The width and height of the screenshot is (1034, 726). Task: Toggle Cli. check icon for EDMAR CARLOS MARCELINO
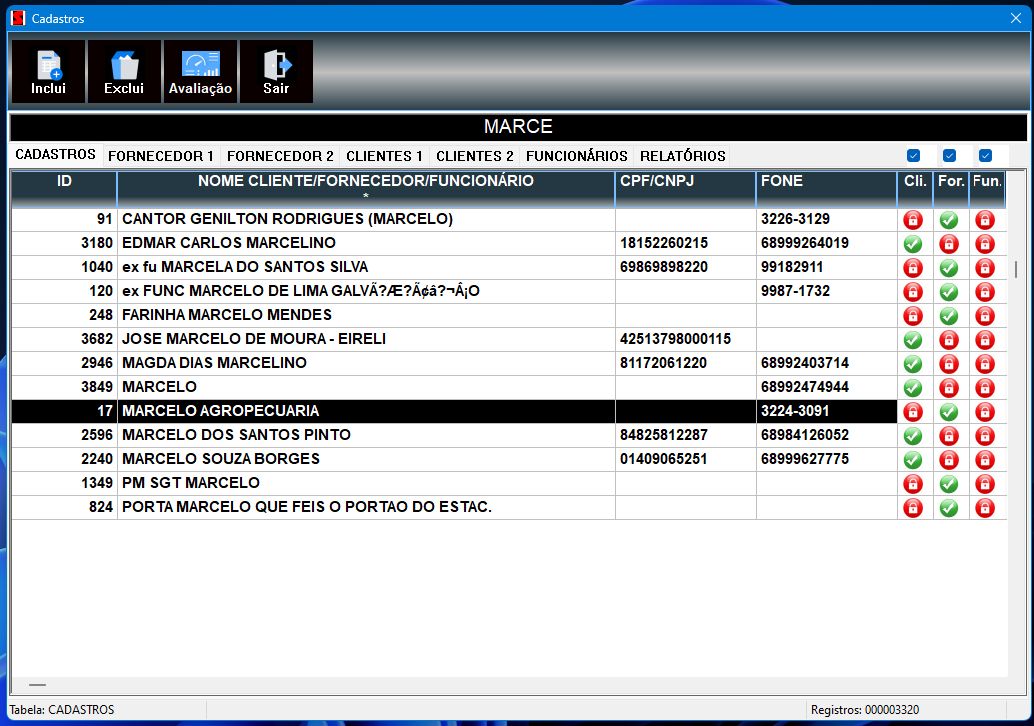point(913,244)
